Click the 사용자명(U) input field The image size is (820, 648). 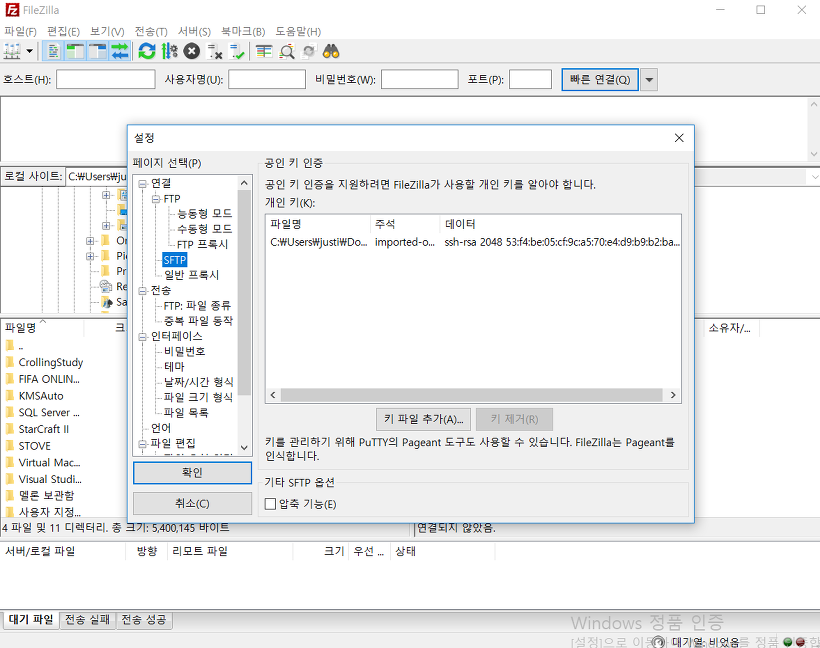coord(267,79)
